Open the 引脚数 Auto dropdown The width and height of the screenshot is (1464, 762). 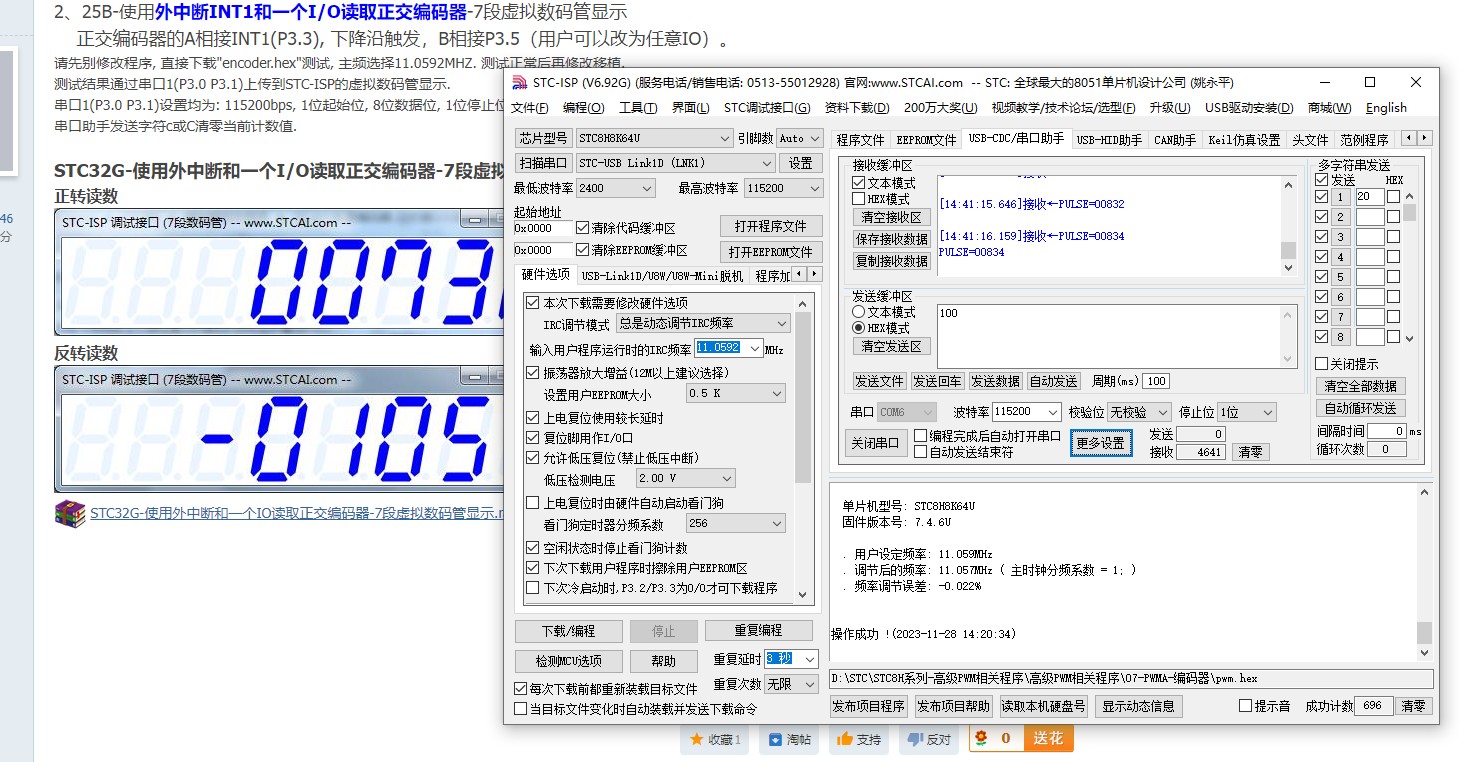tap(800, 138)
